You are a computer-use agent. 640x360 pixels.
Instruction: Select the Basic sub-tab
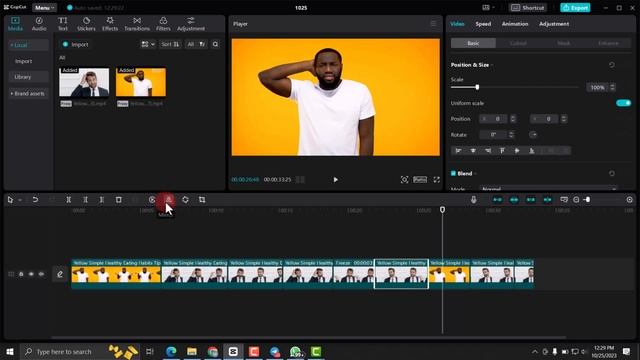click(473, 43)
